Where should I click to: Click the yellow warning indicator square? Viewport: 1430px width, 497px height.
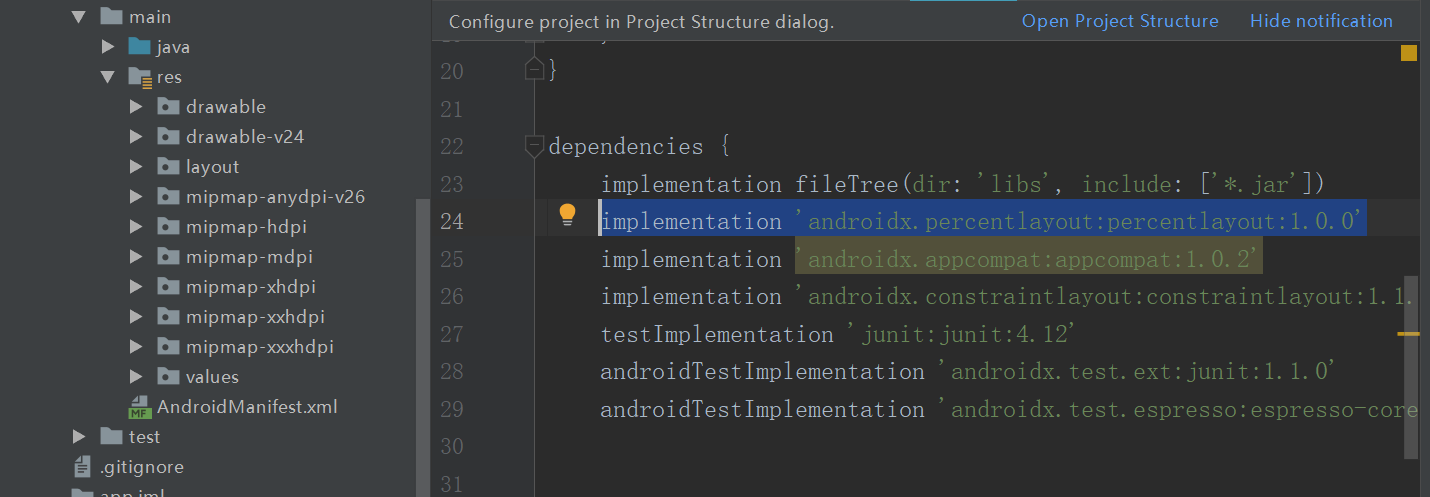point(1408,53)
